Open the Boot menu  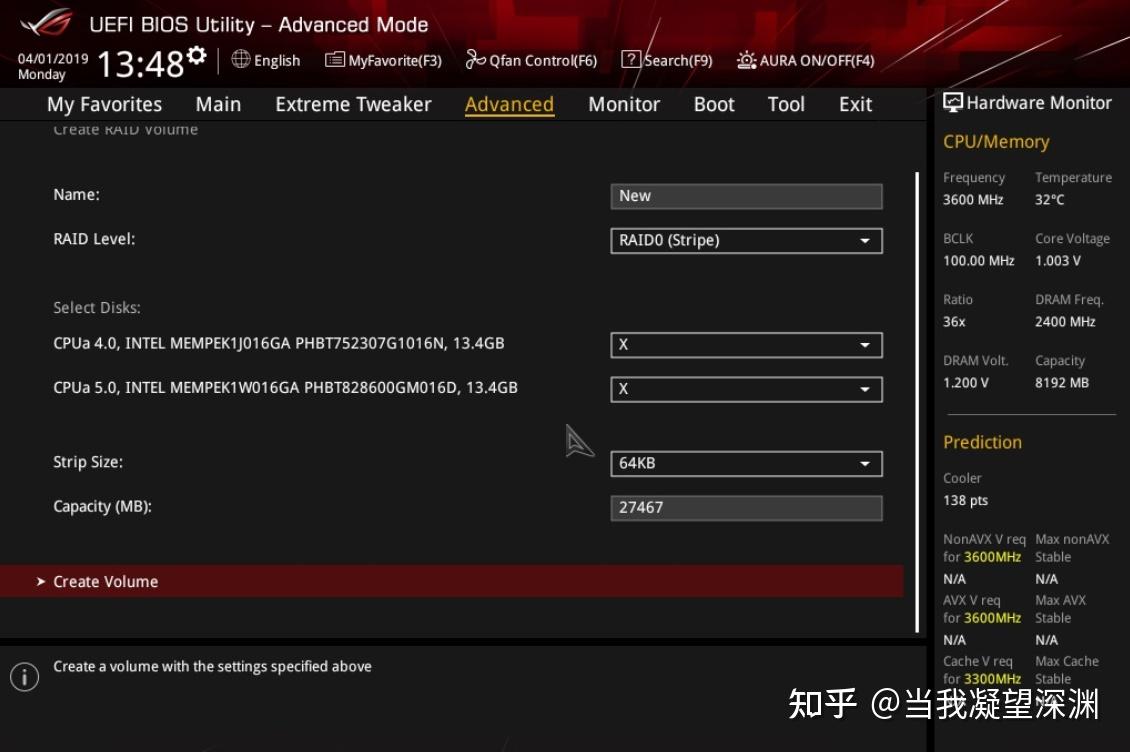tap(713, 104)
